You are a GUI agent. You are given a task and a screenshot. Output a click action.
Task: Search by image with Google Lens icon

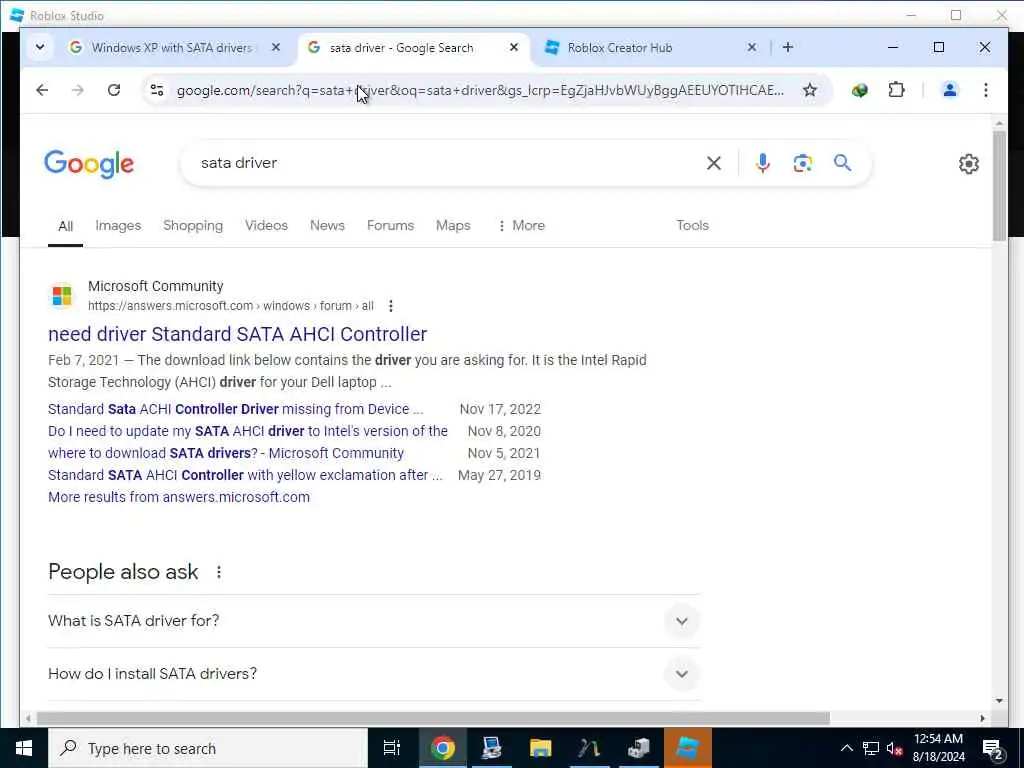[x=803, y=163]
